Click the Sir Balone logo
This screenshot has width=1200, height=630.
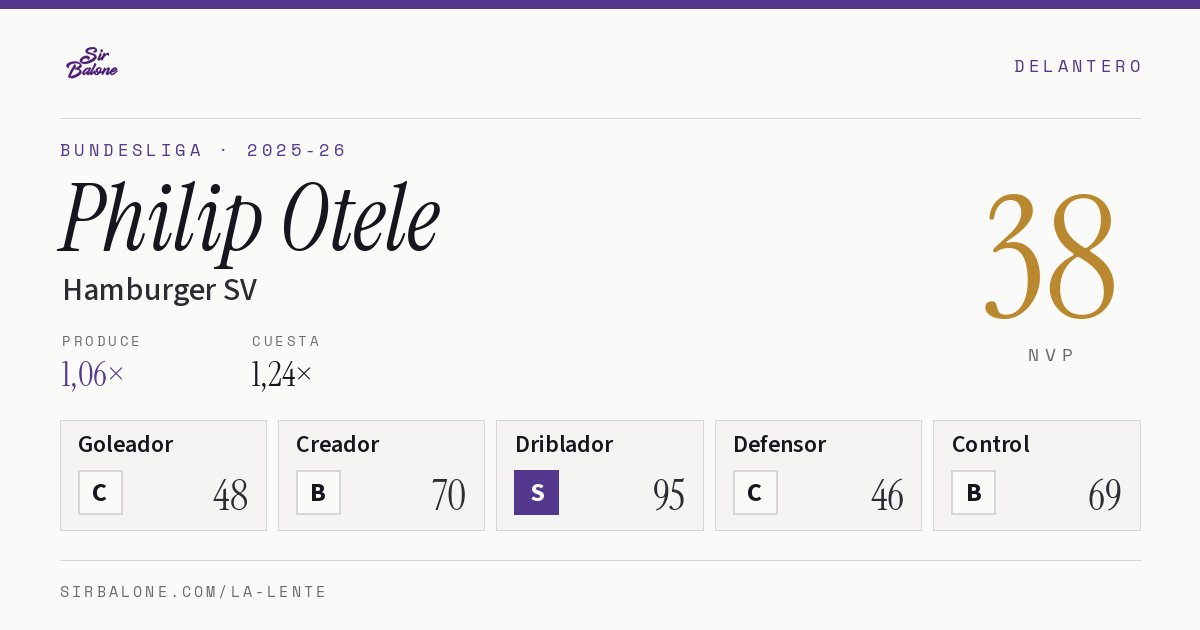[92, 63]
